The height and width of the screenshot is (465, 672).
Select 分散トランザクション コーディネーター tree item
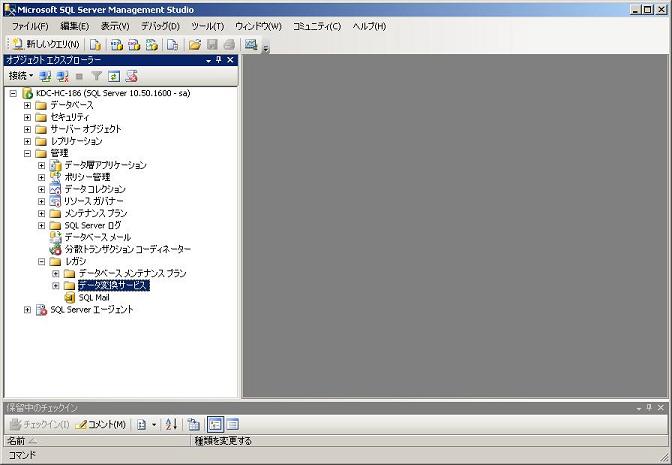(x=128, y=249)
